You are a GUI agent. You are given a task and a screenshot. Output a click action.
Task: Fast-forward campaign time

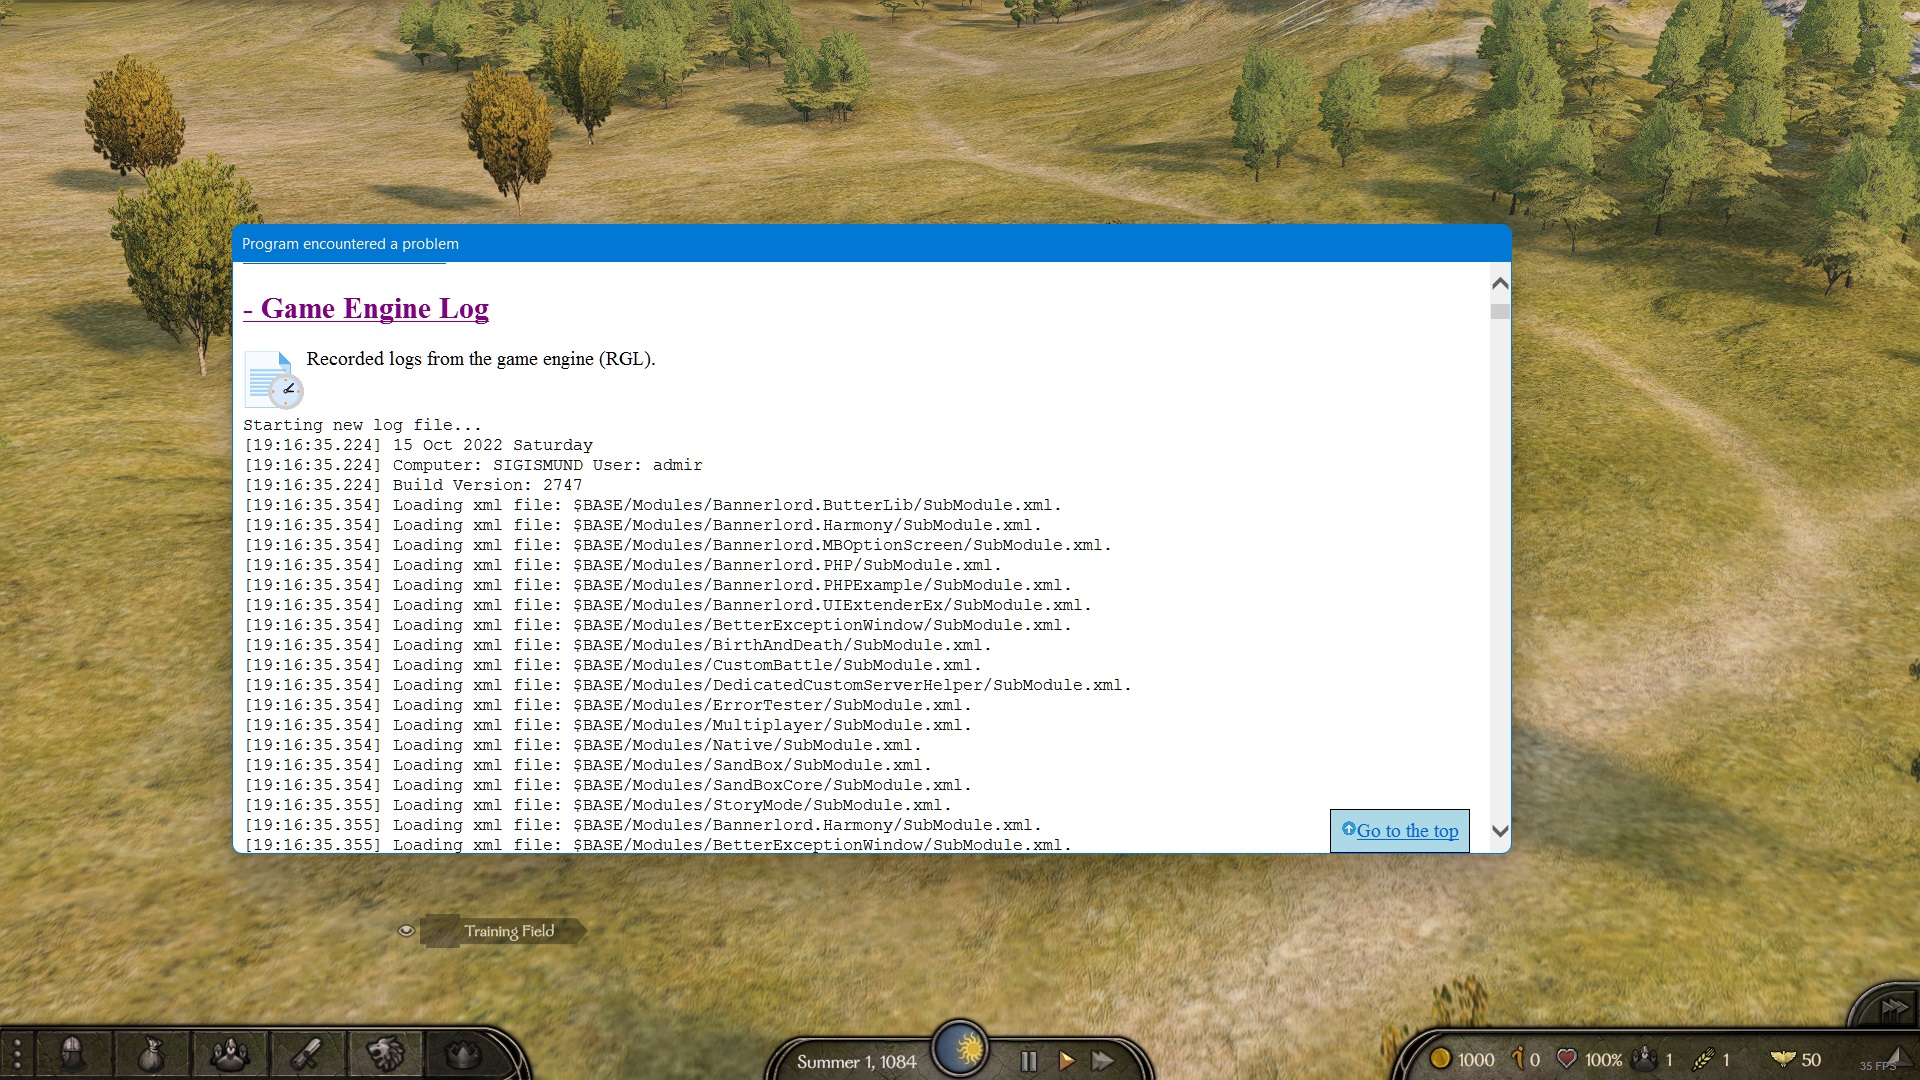click(x=1103, y=1061)
